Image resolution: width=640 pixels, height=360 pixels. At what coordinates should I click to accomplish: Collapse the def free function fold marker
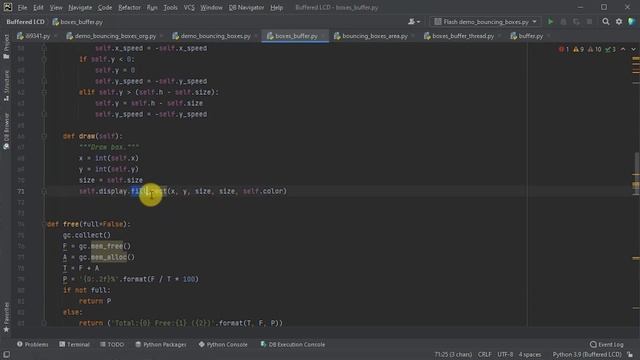click(x=44, y=224)
